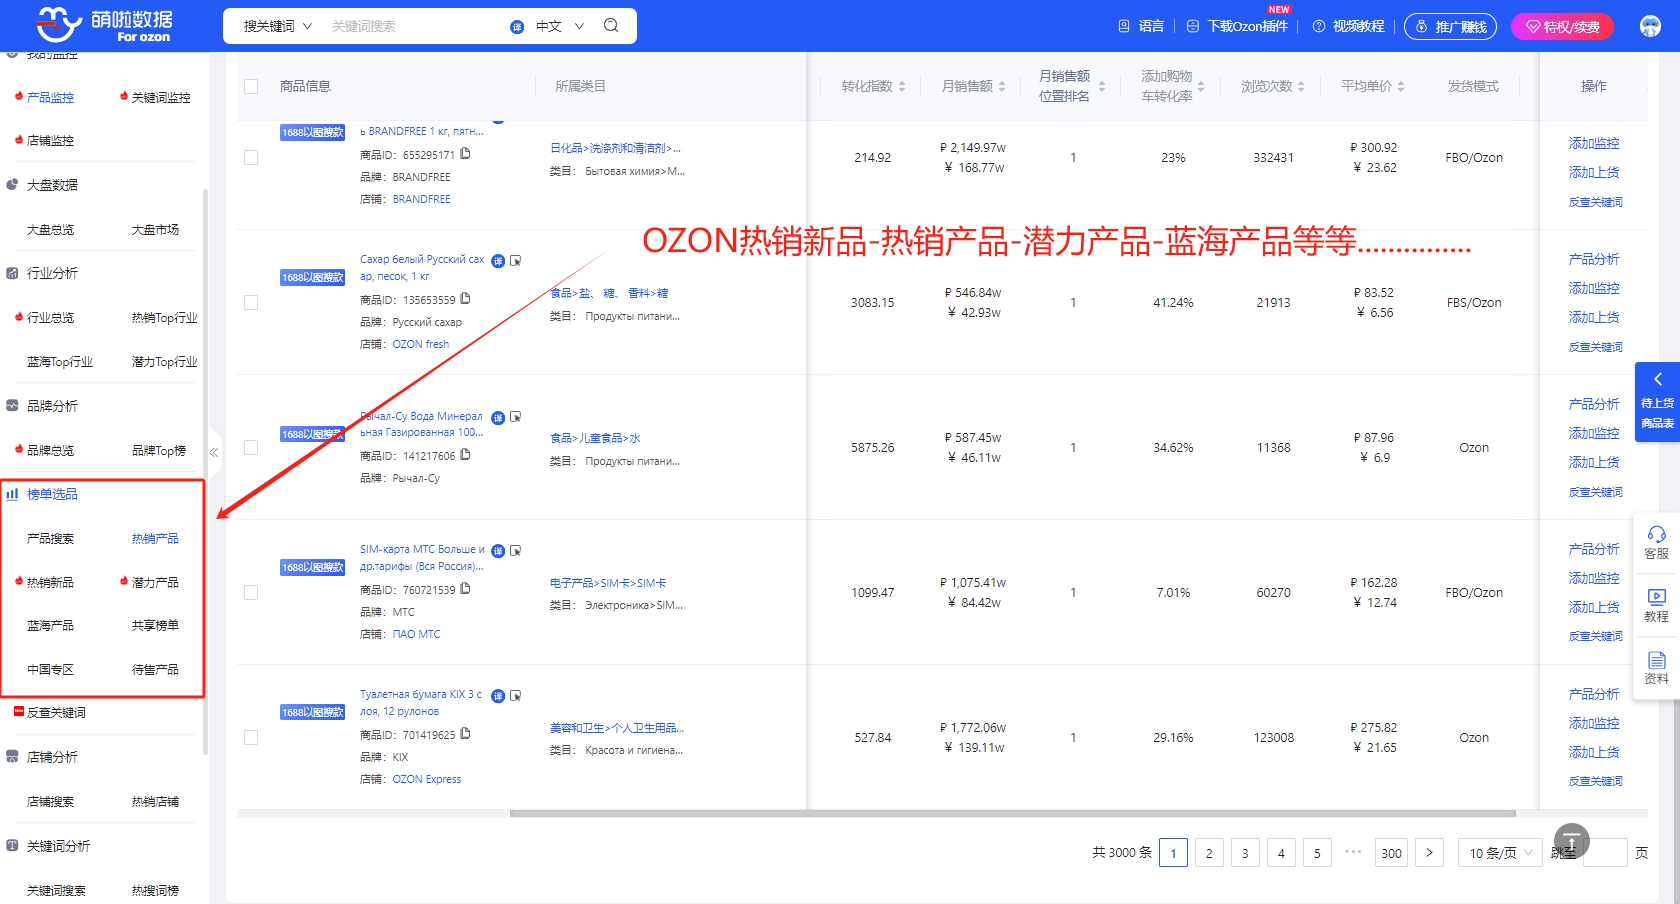Viewport: 1680px width, 904px height.
Task: Focus the 关键词搜索 search input
Action: 415,26
